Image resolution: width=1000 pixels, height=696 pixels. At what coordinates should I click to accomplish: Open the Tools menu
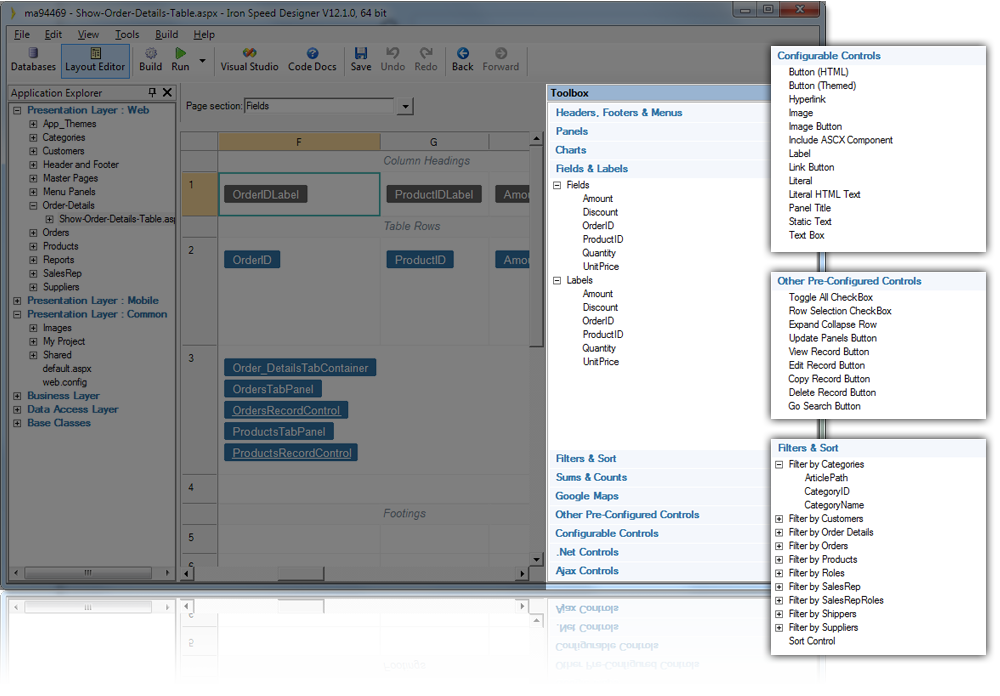128,33
